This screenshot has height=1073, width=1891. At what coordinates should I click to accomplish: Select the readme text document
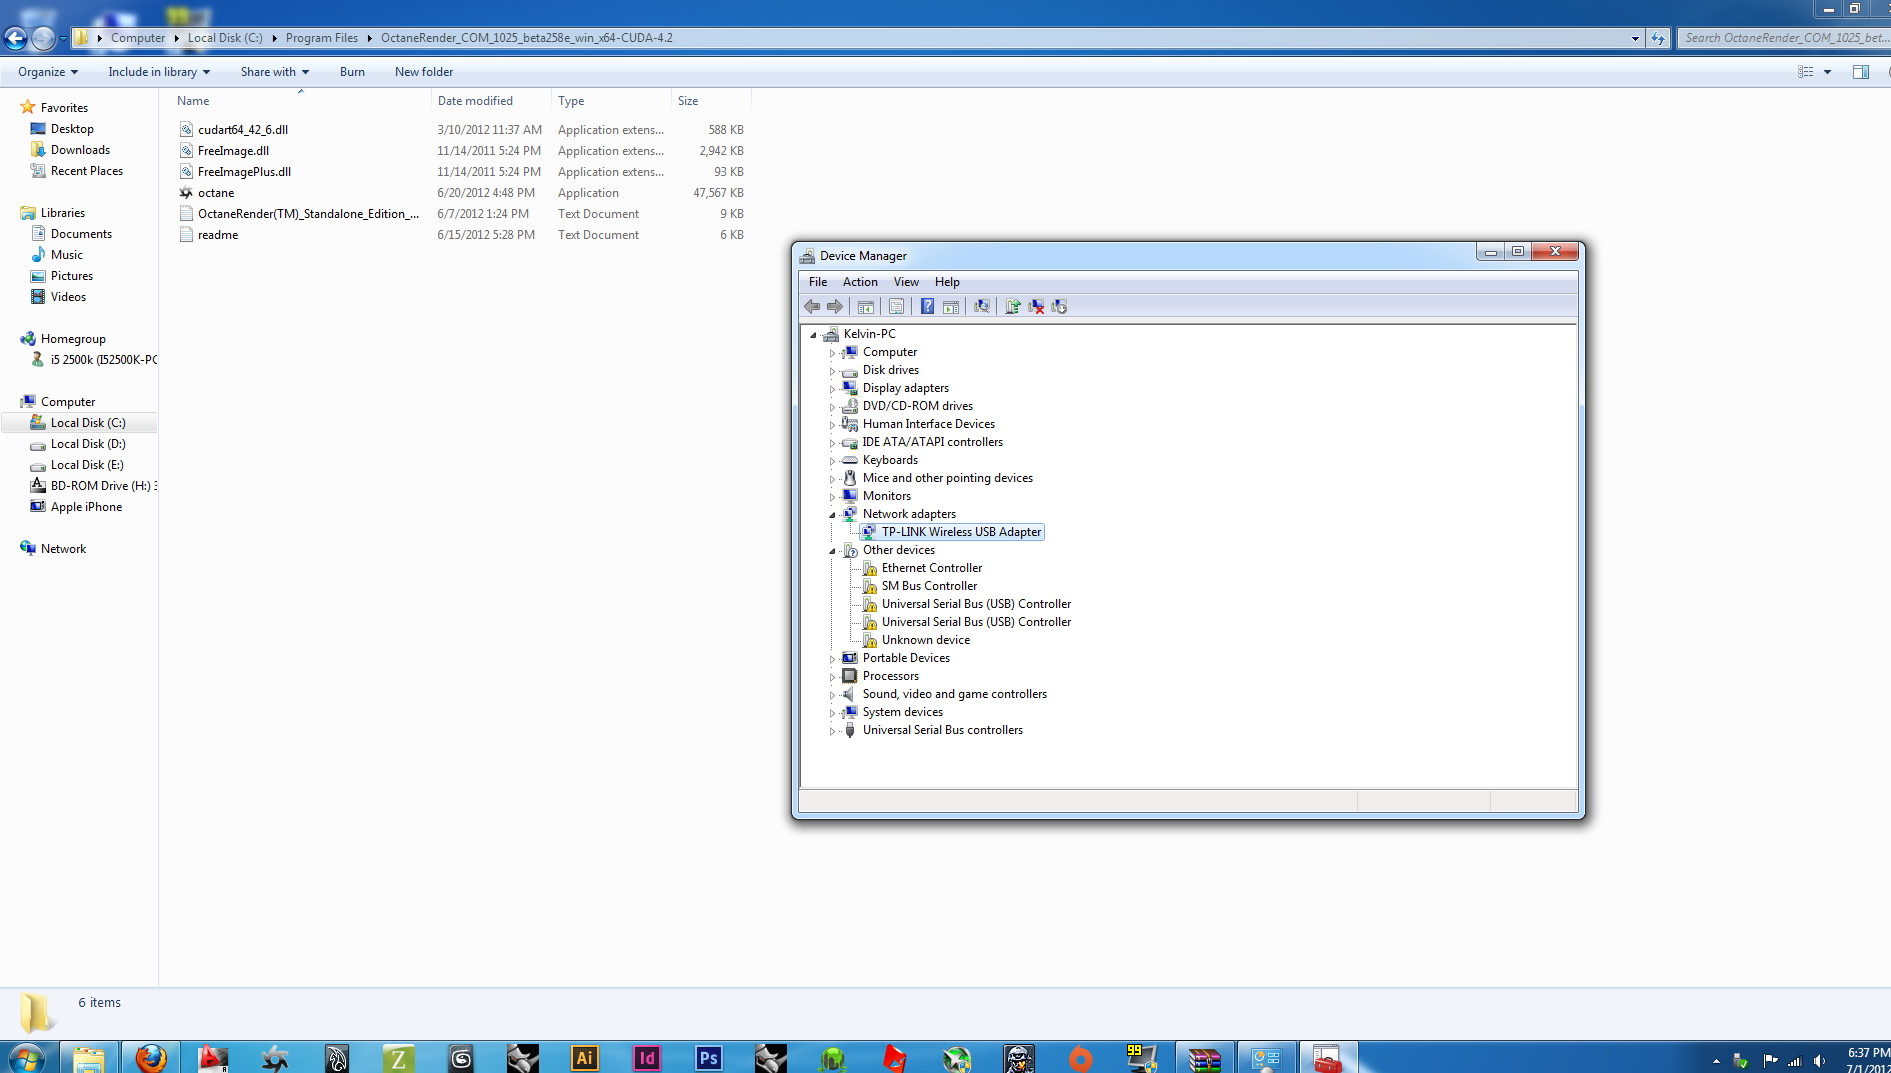coord(218,235)
